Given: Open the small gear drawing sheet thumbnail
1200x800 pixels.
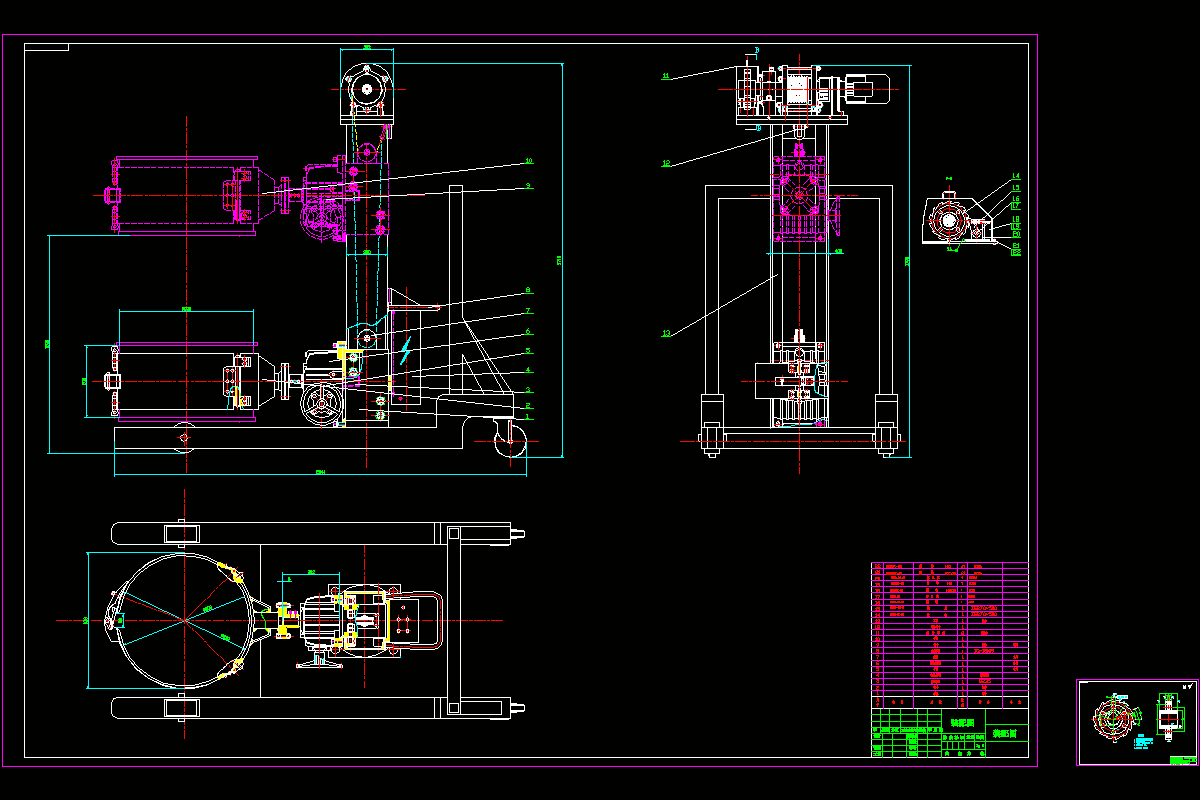Looking at the screenshot, I should pos(1136,723).
